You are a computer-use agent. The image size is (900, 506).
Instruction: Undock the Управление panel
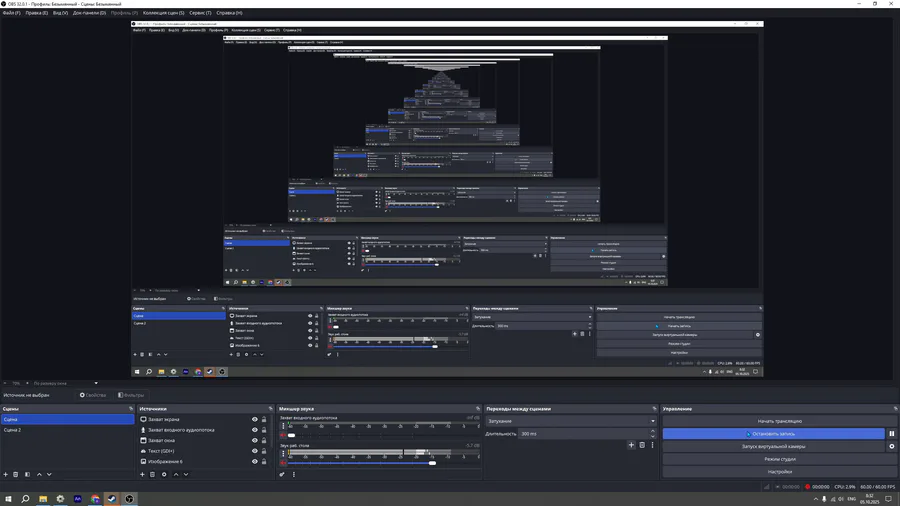point(895,408)
